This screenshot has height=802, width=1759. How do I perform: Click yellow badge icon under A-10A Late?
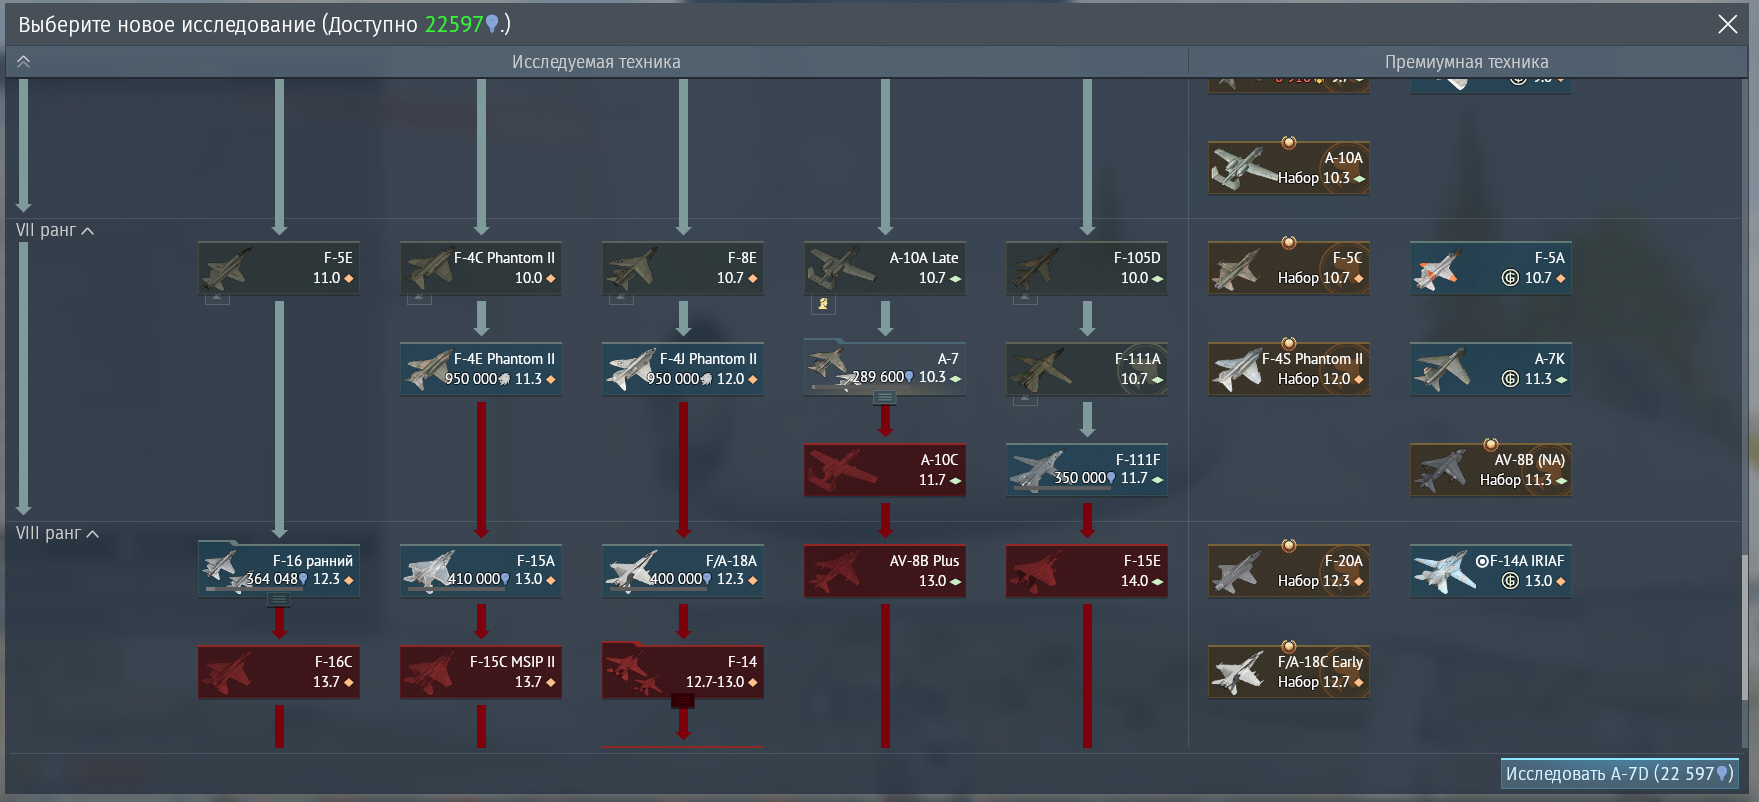point(823,304)
